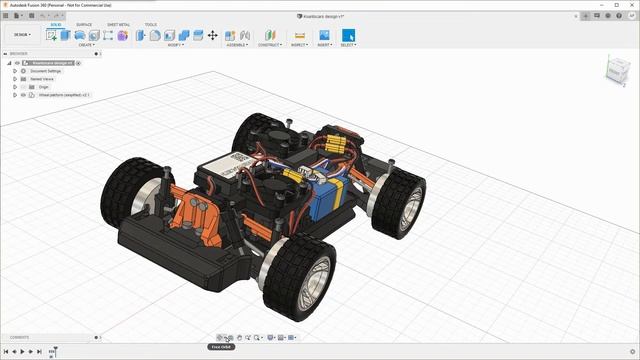Select the Move/Copy tool
Viewport: 640px width, 360px height.
pos(213,36)
